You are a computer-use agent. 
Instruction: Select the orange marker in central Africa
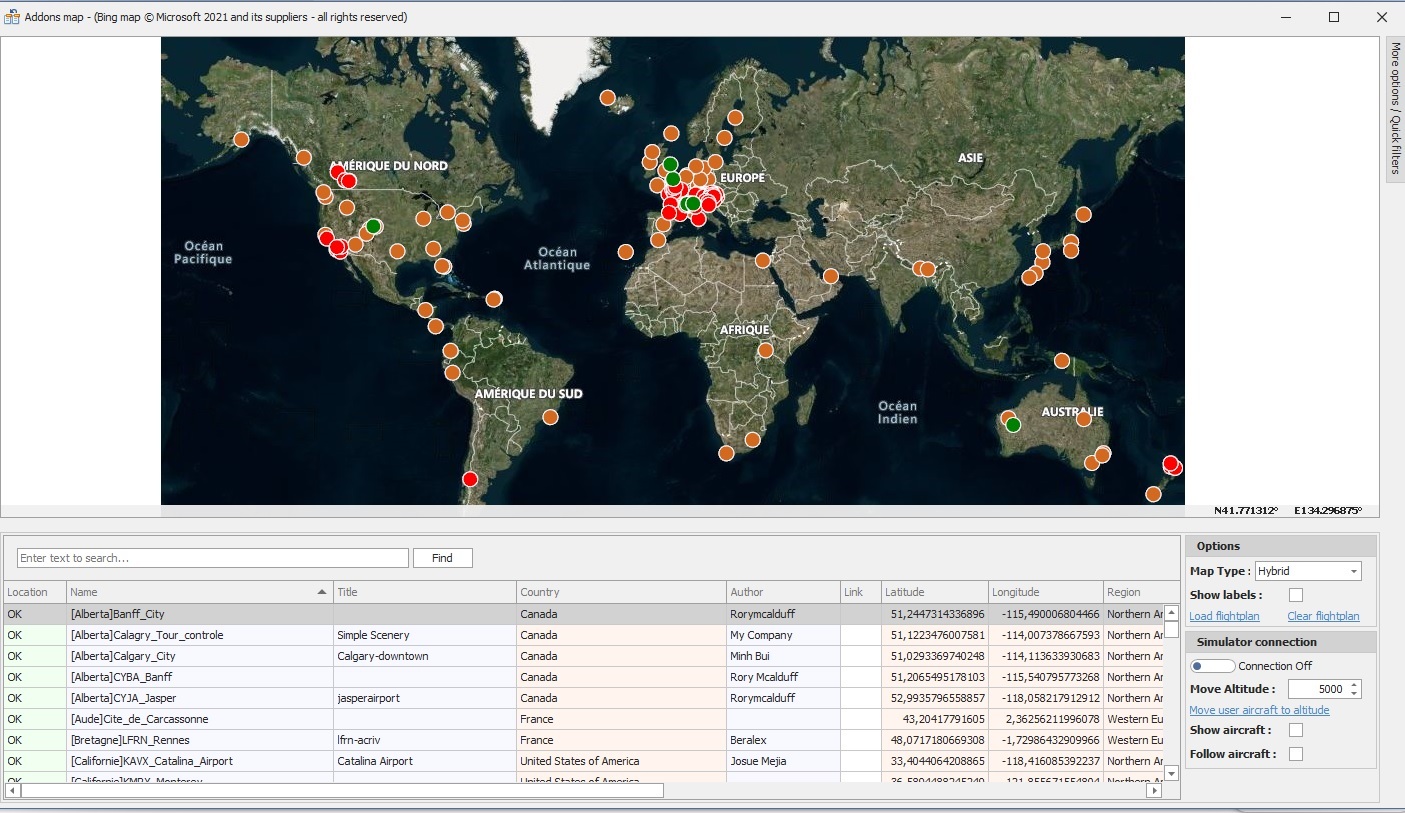pyautogui.click(x=765, y=350)
